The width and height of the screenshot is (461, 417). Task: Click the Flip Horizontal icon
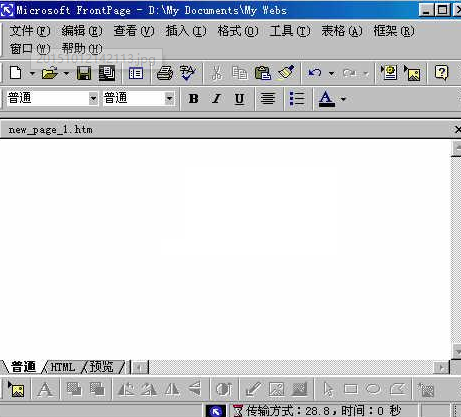[x=172, y=389]
